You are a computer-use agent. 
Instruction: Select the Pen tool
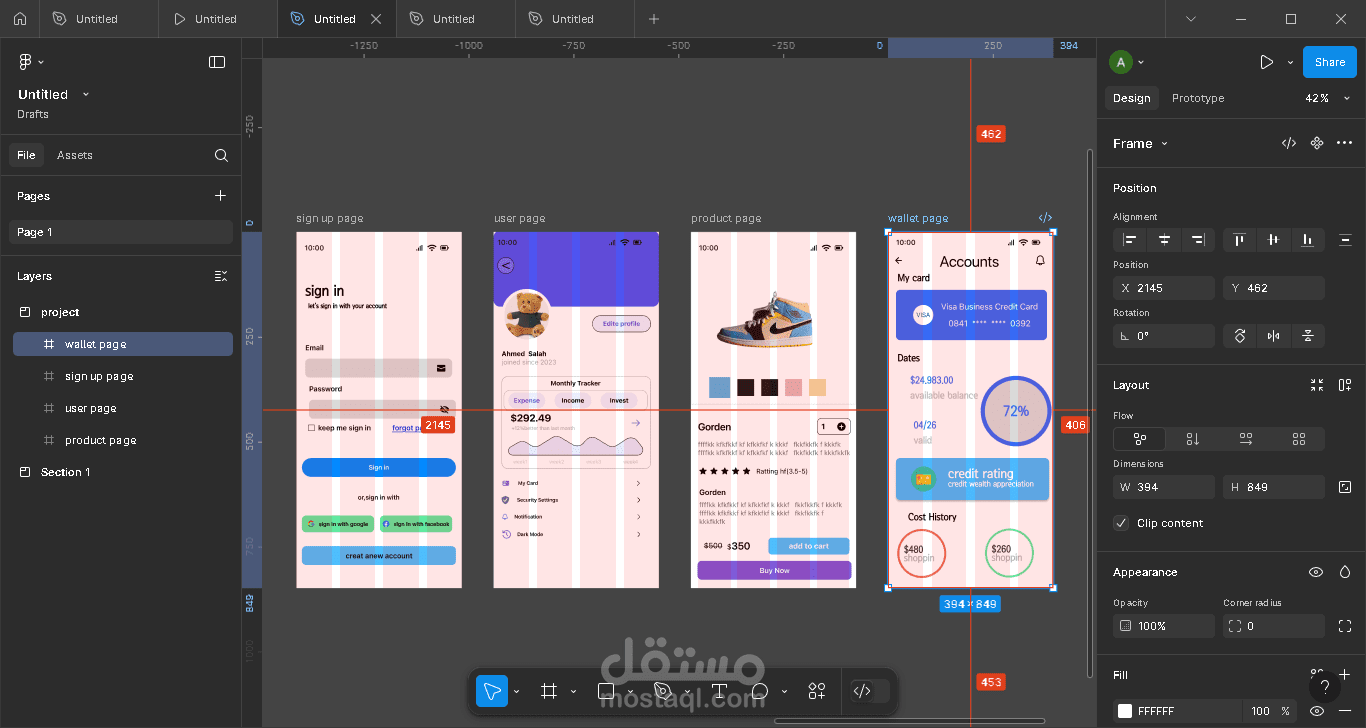[662, 691]
